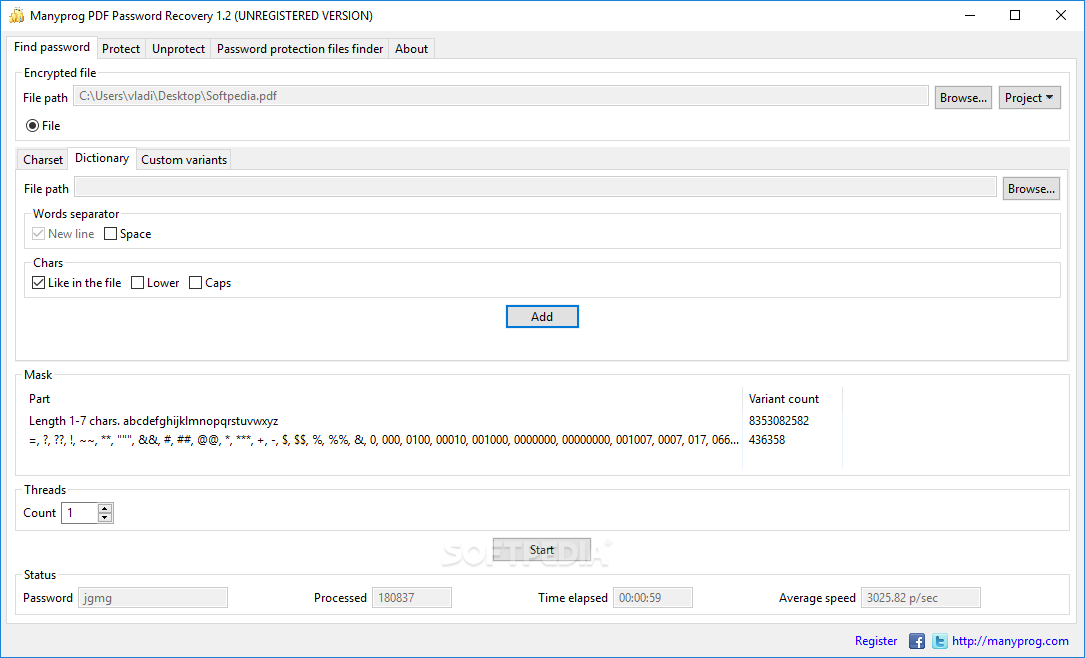The width and height of the screenshot is (1085, 658).
Task: Open Password protection files finder tab
Action: point(300,48)
